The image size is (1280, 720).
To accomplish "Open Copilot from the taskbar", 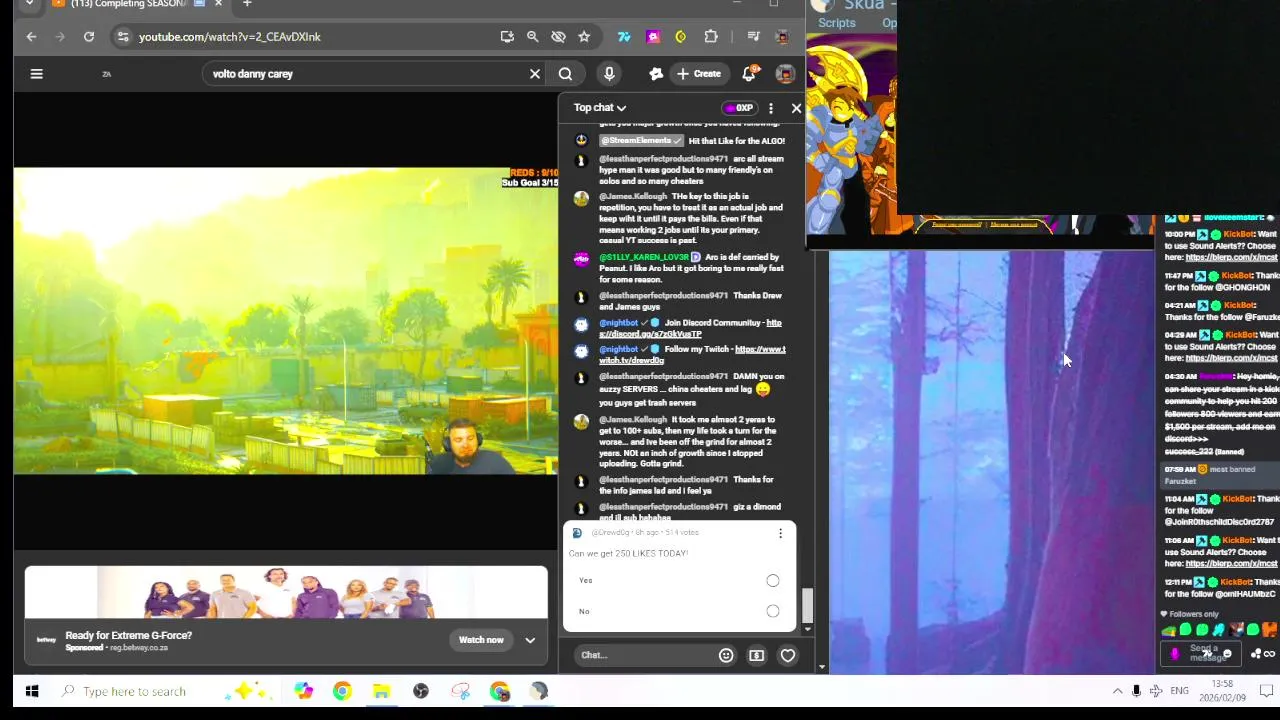I will [303, 692].
